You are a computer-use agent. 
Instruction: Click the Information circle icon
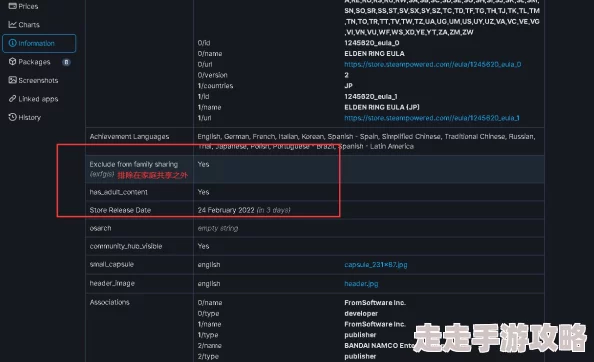pos(13,43)
